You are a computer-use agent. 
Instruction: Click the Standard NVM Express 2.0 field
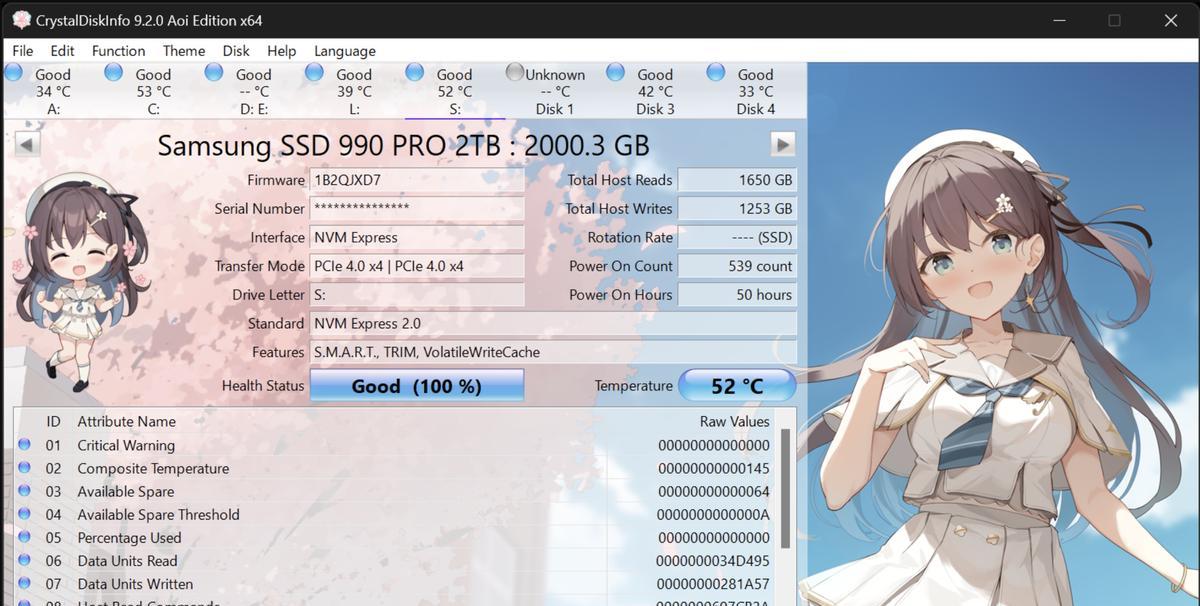coord(553,323)
